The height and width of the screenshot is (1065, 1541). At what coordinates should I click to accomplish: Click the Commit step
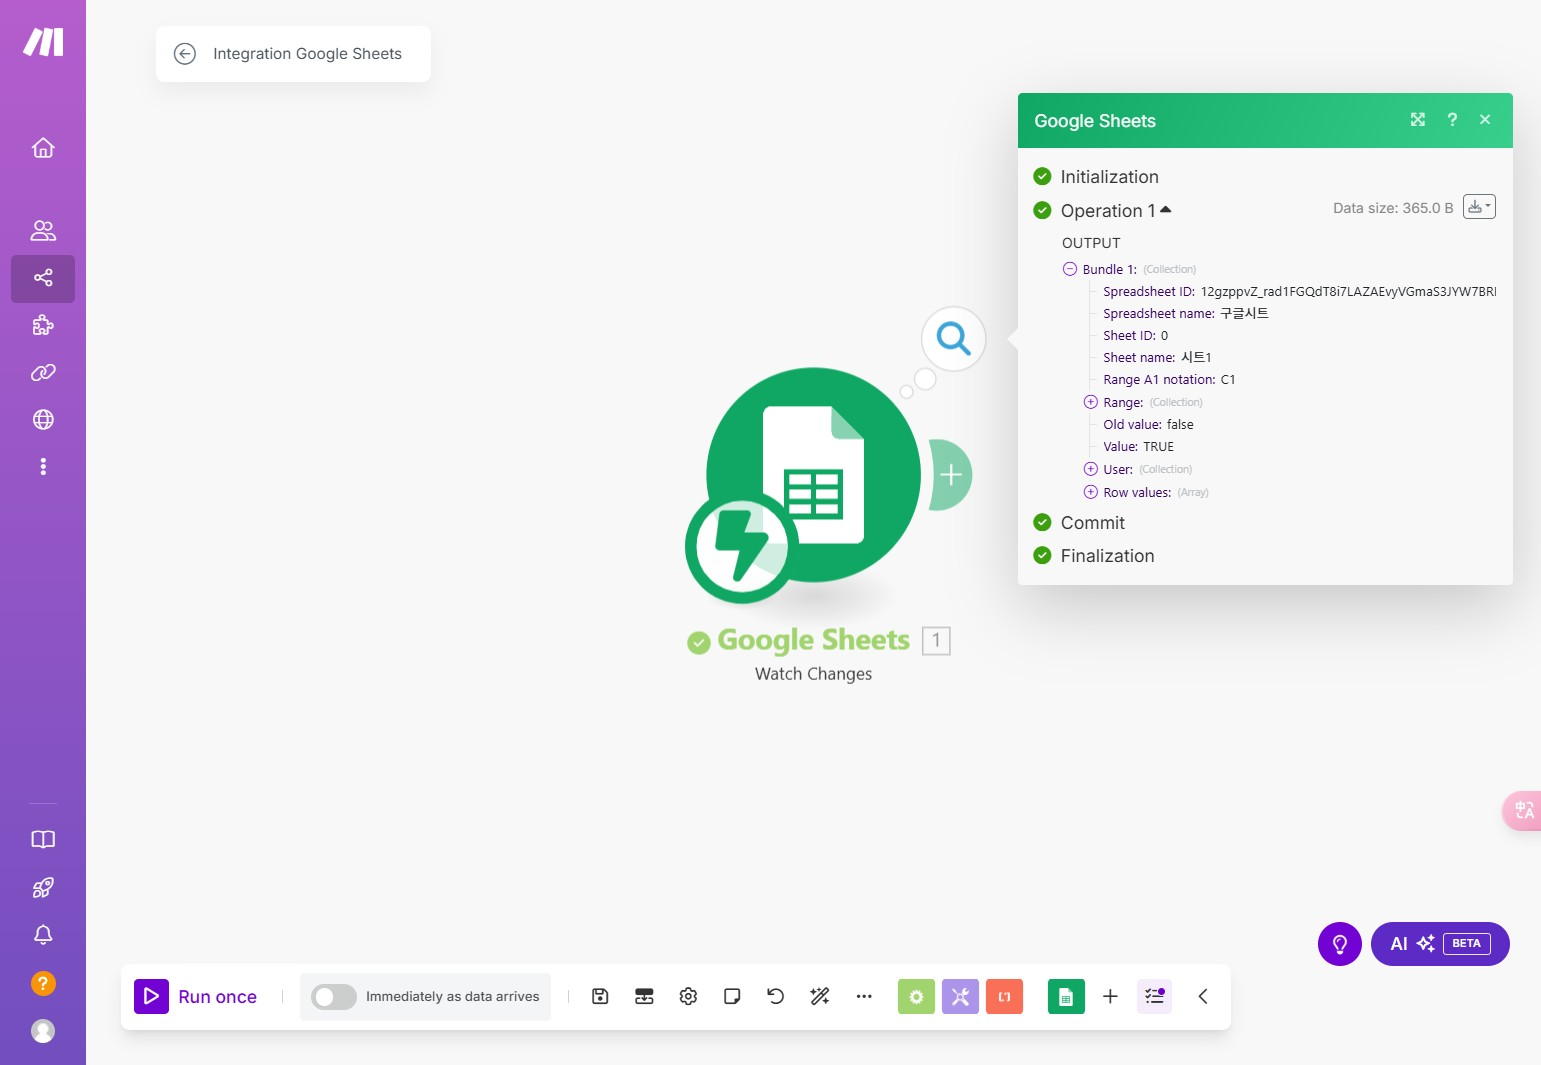(x=1093, y=523)
